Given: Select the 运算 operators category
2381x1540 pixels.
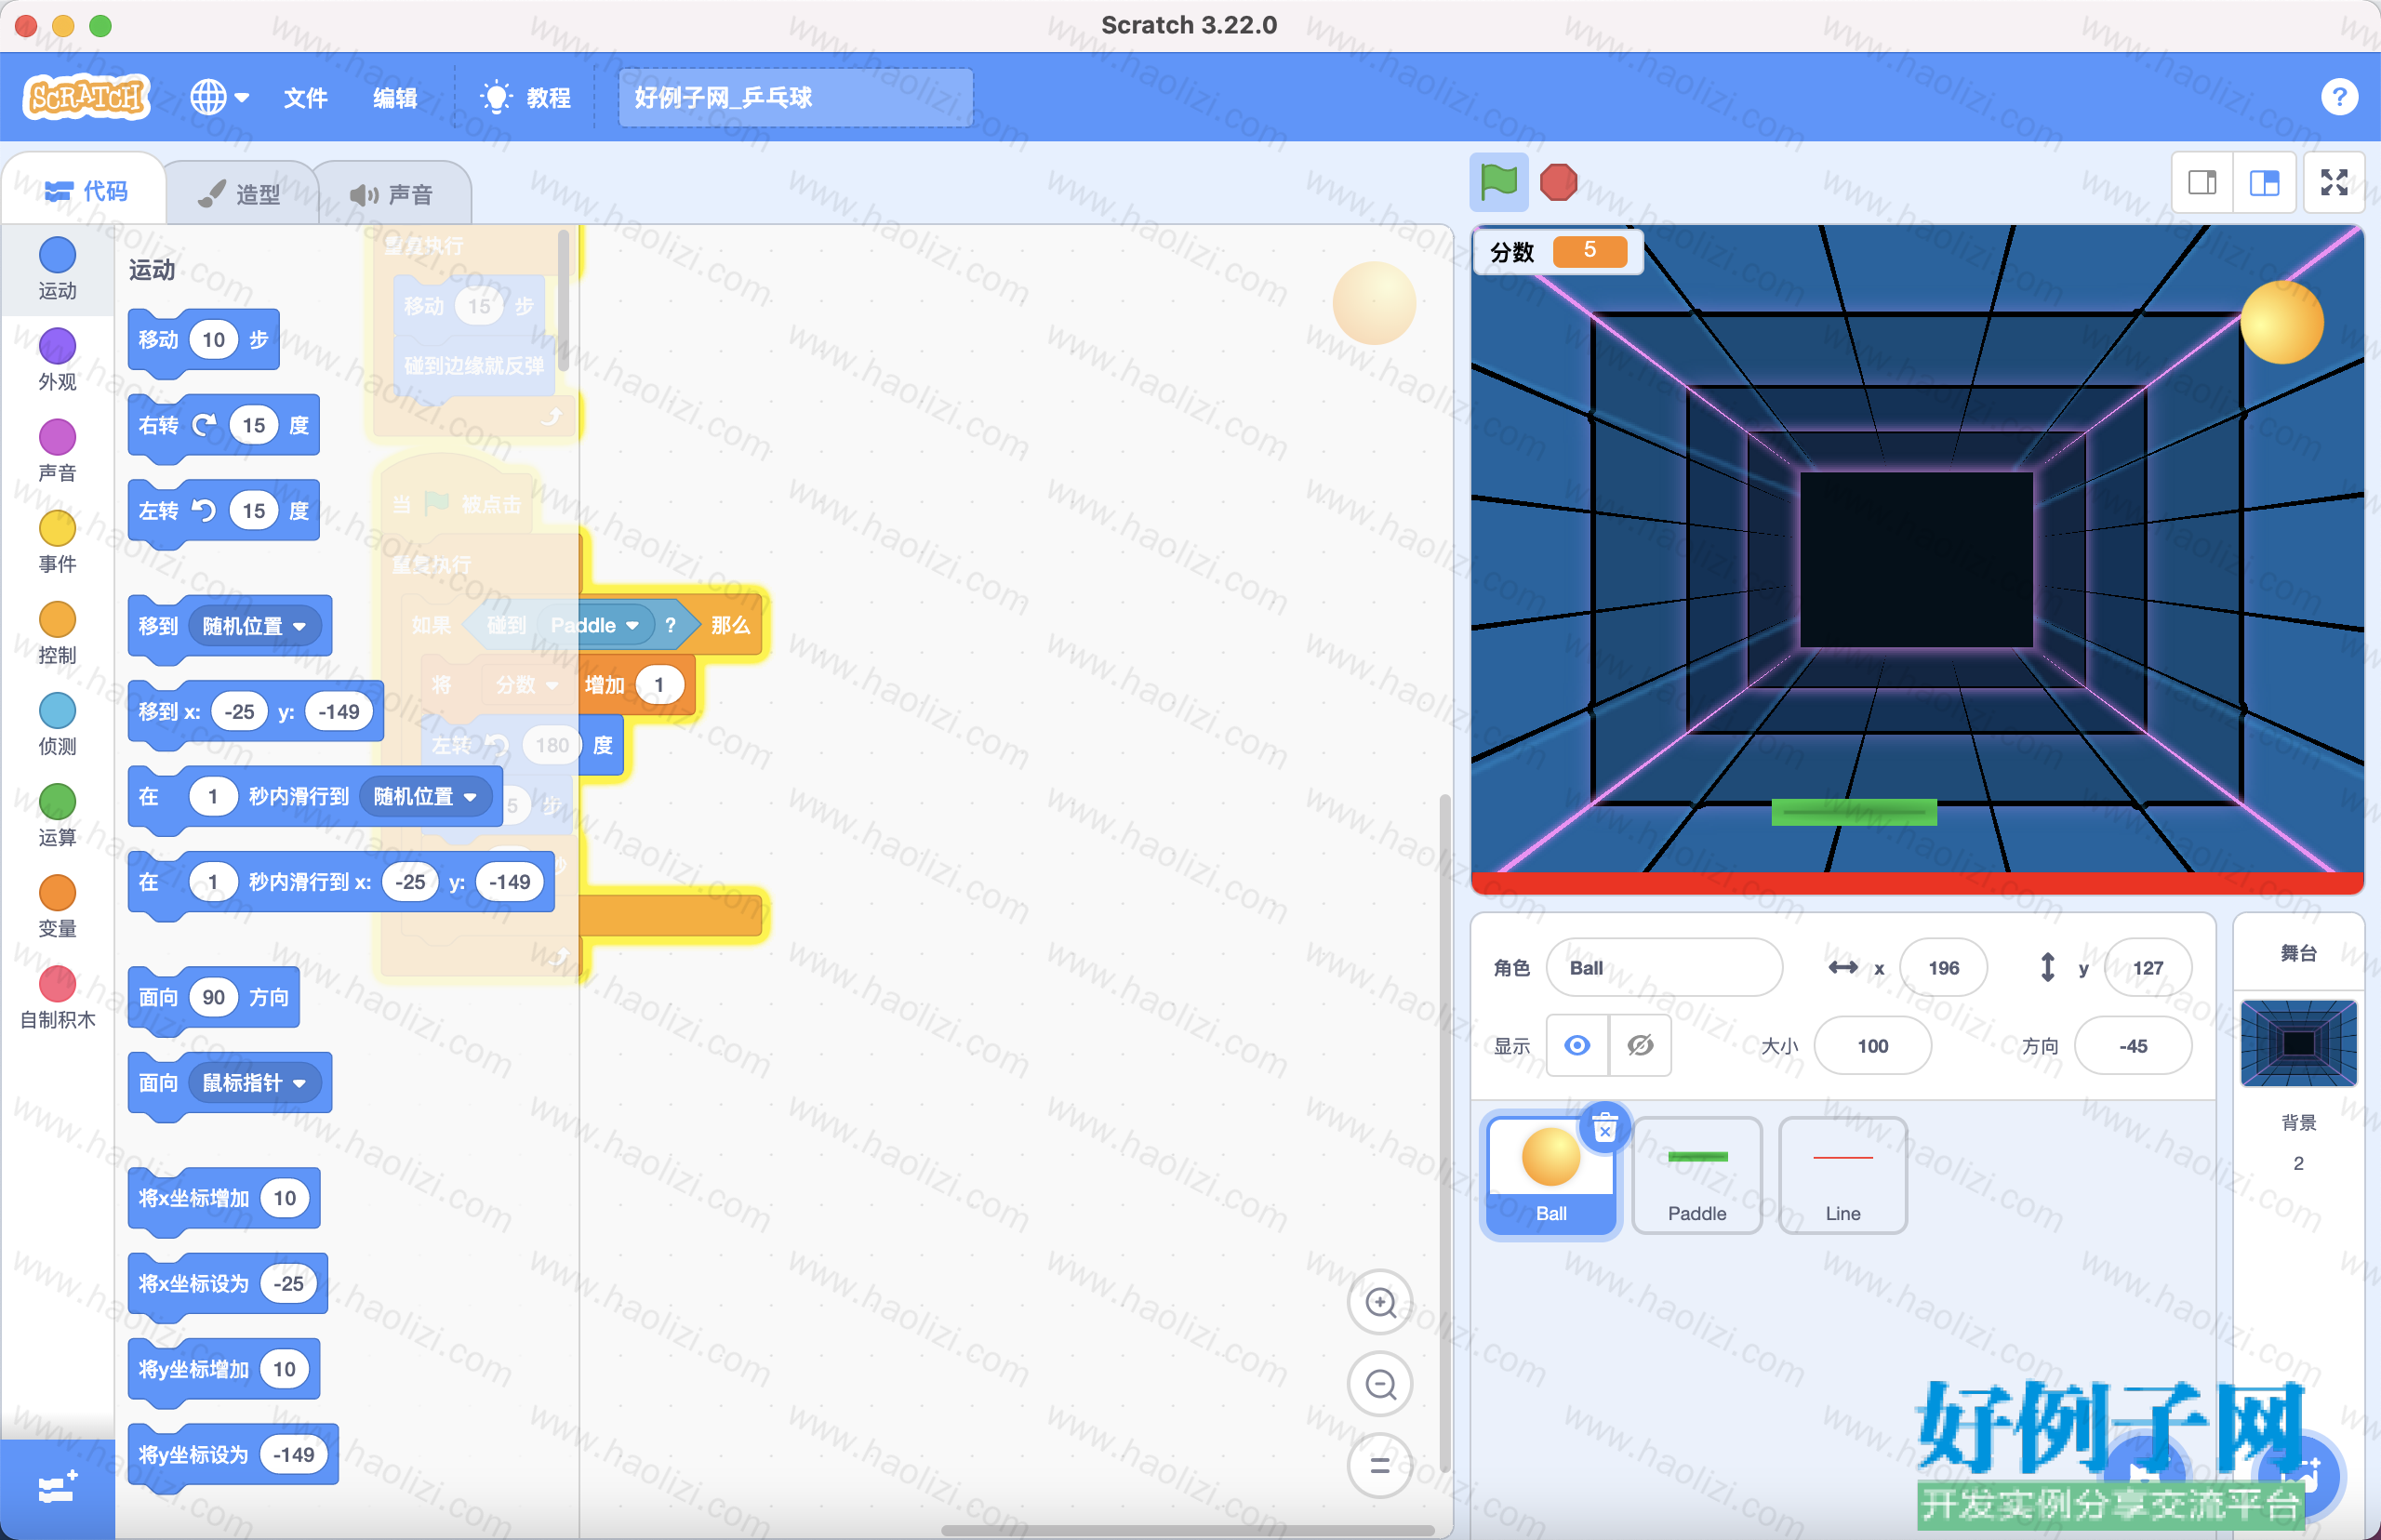Looking at the screenshot, I should pos(57,814).
